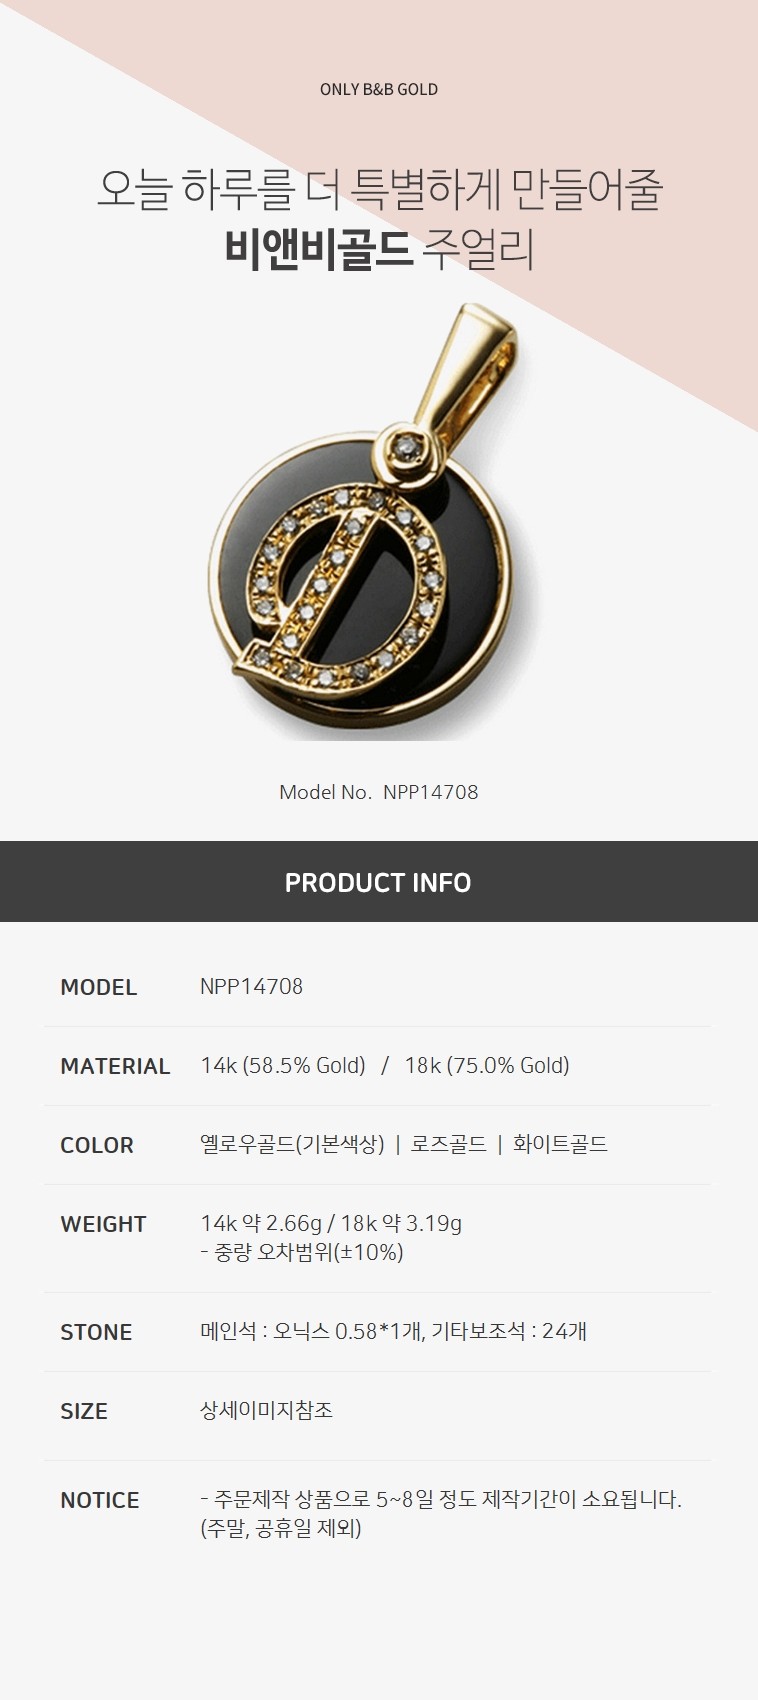Click the ONLY B&B GOLD header text
The width and height of the screenshot is (758, 1700).
point(379,89)
